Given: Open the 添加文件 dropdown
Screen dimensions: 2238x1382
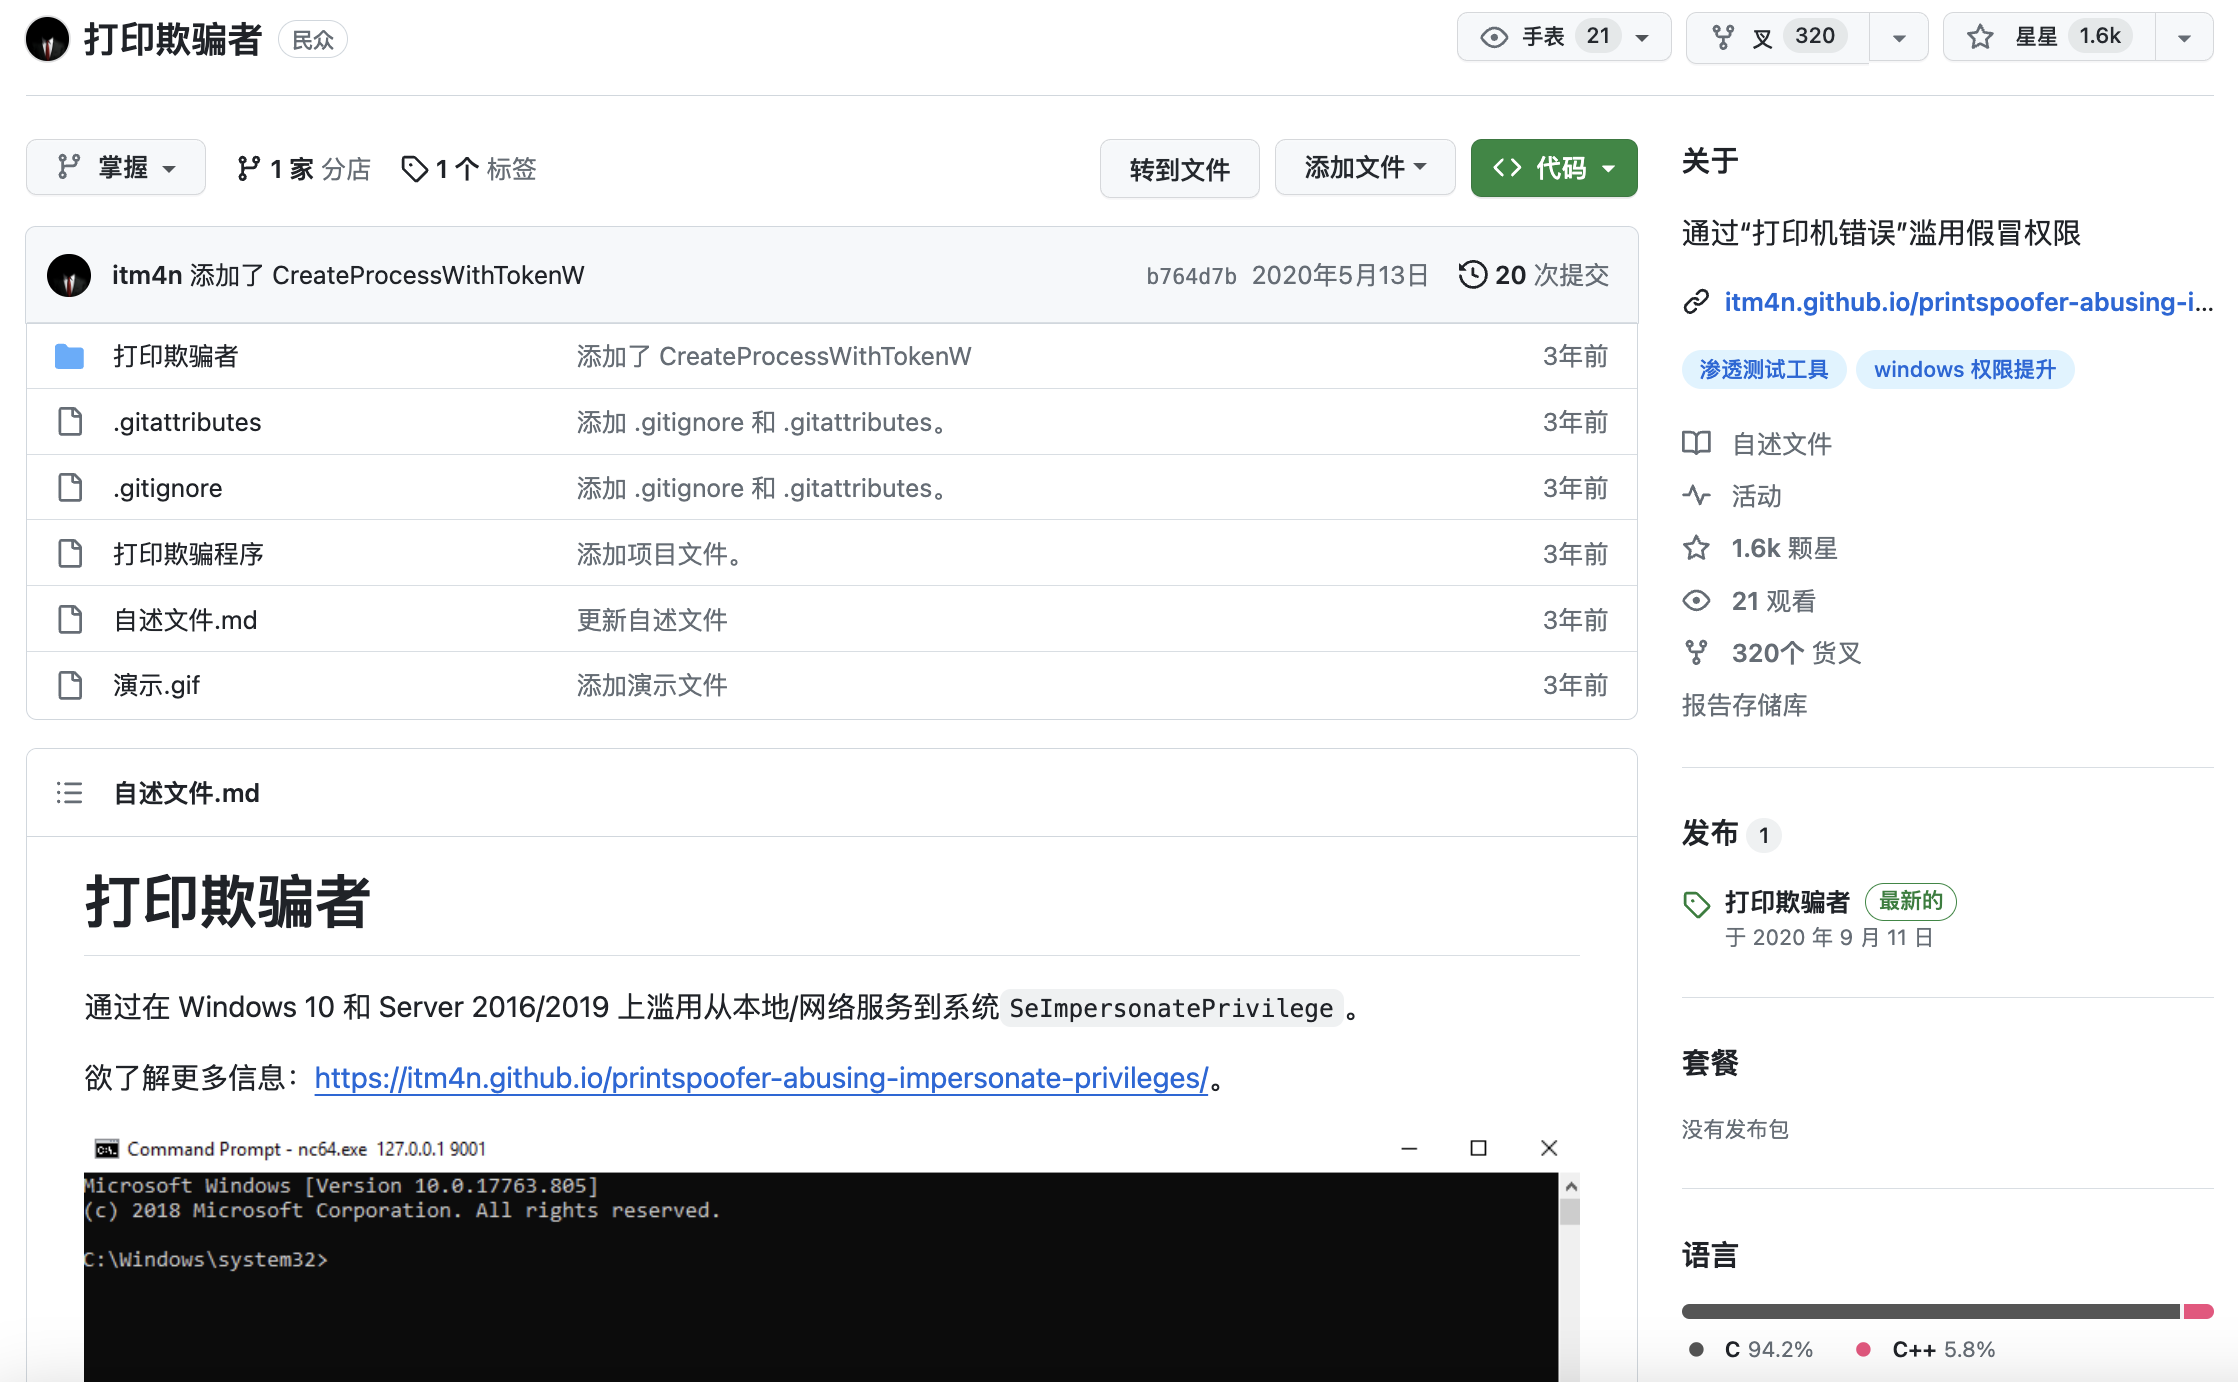Looking at the screenshot, I should [x=1364, y=168].
